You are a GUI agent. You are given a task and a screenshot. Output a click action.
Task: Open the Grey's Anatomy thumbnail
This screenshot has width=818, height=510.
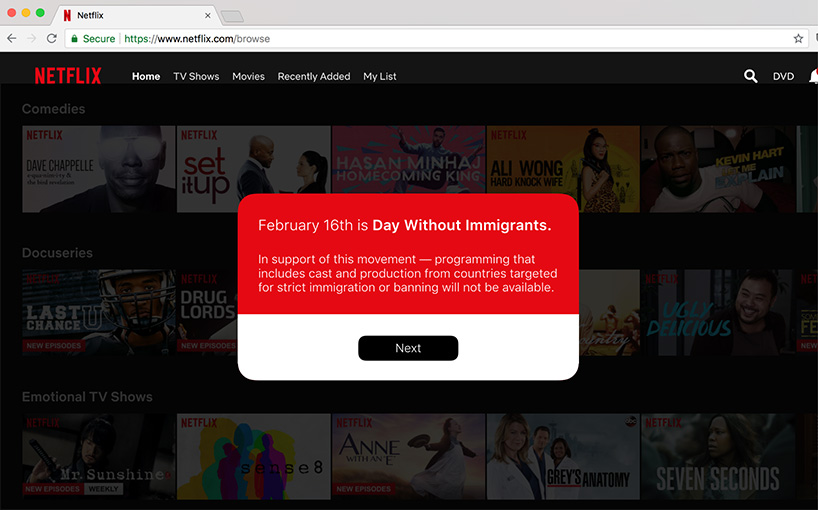click(563, 456)
